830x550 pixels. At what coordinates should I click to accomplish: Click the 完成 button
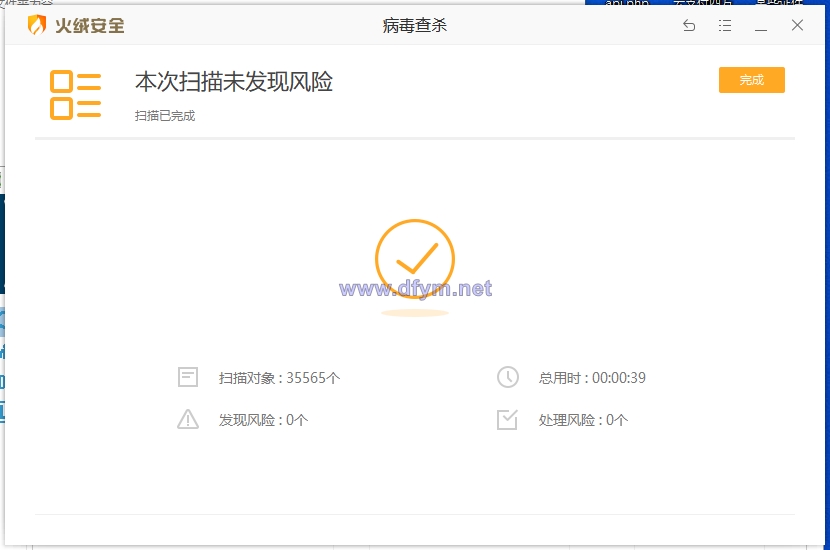click(x=751, y=80)
